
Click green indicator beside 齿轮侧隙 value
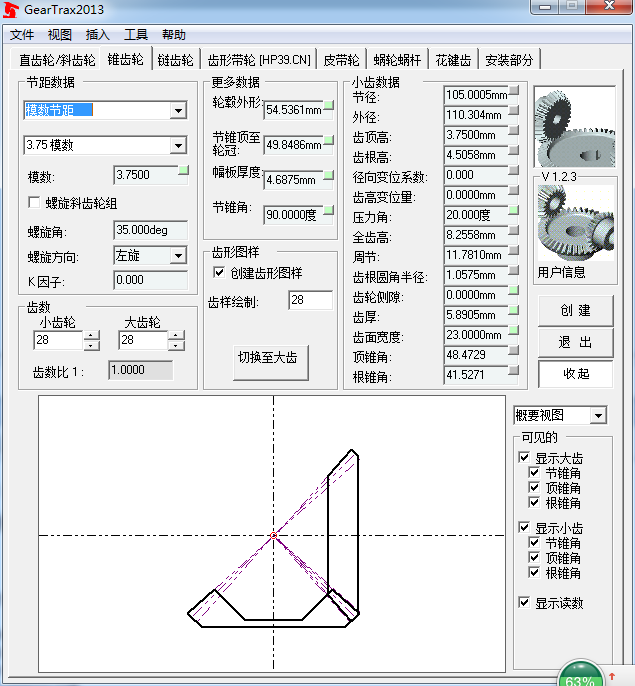tap(514, 290)
